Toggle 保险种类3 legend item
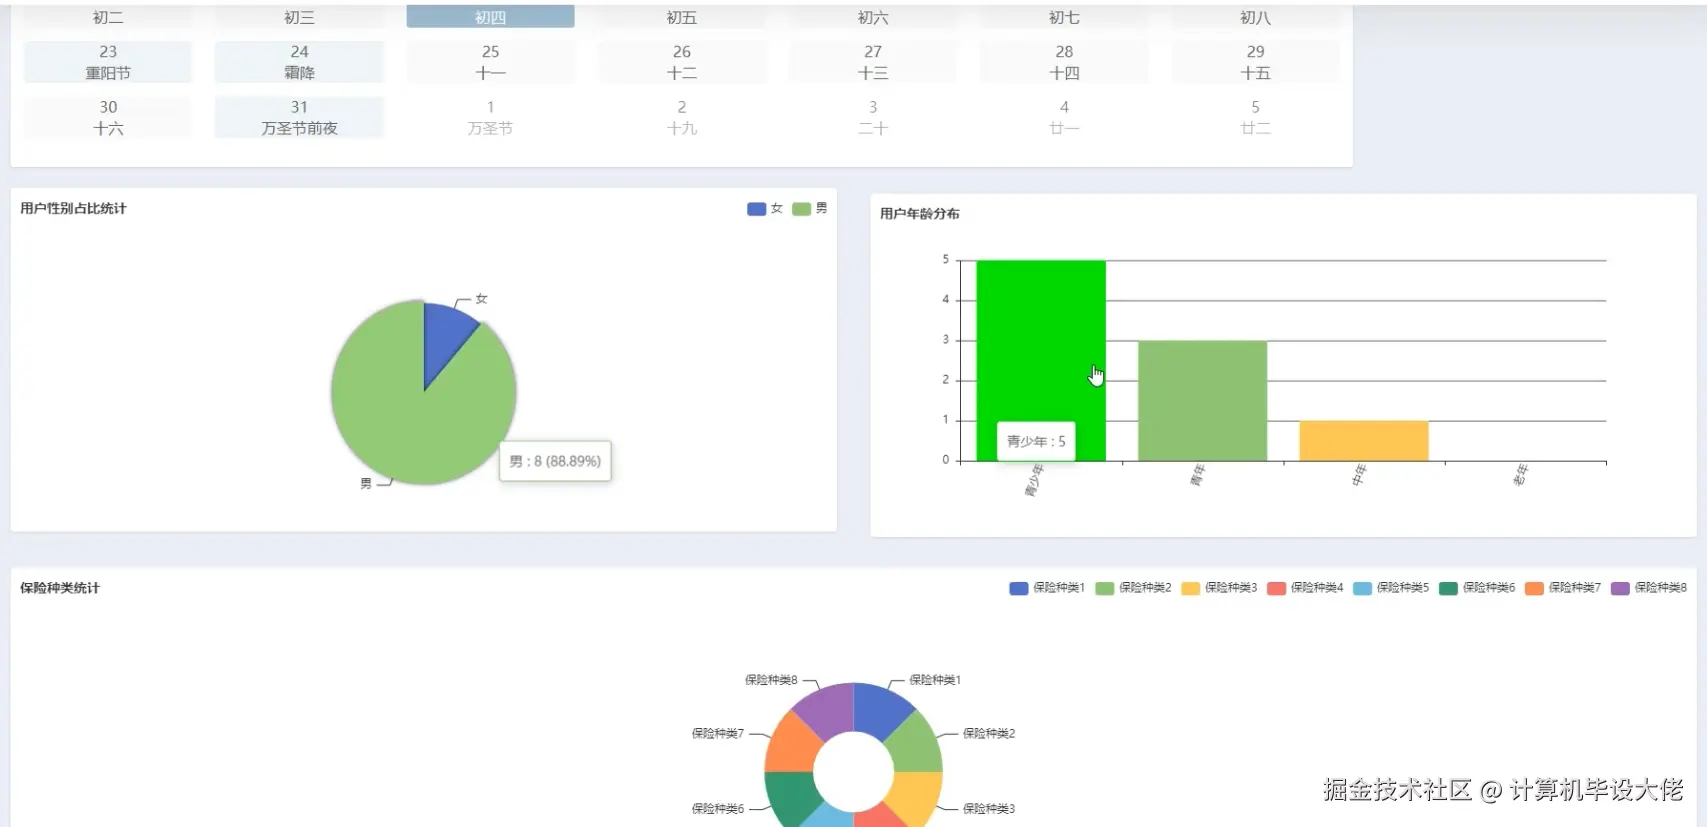The image size is (1707, 827). click(x=1219, y=588)
